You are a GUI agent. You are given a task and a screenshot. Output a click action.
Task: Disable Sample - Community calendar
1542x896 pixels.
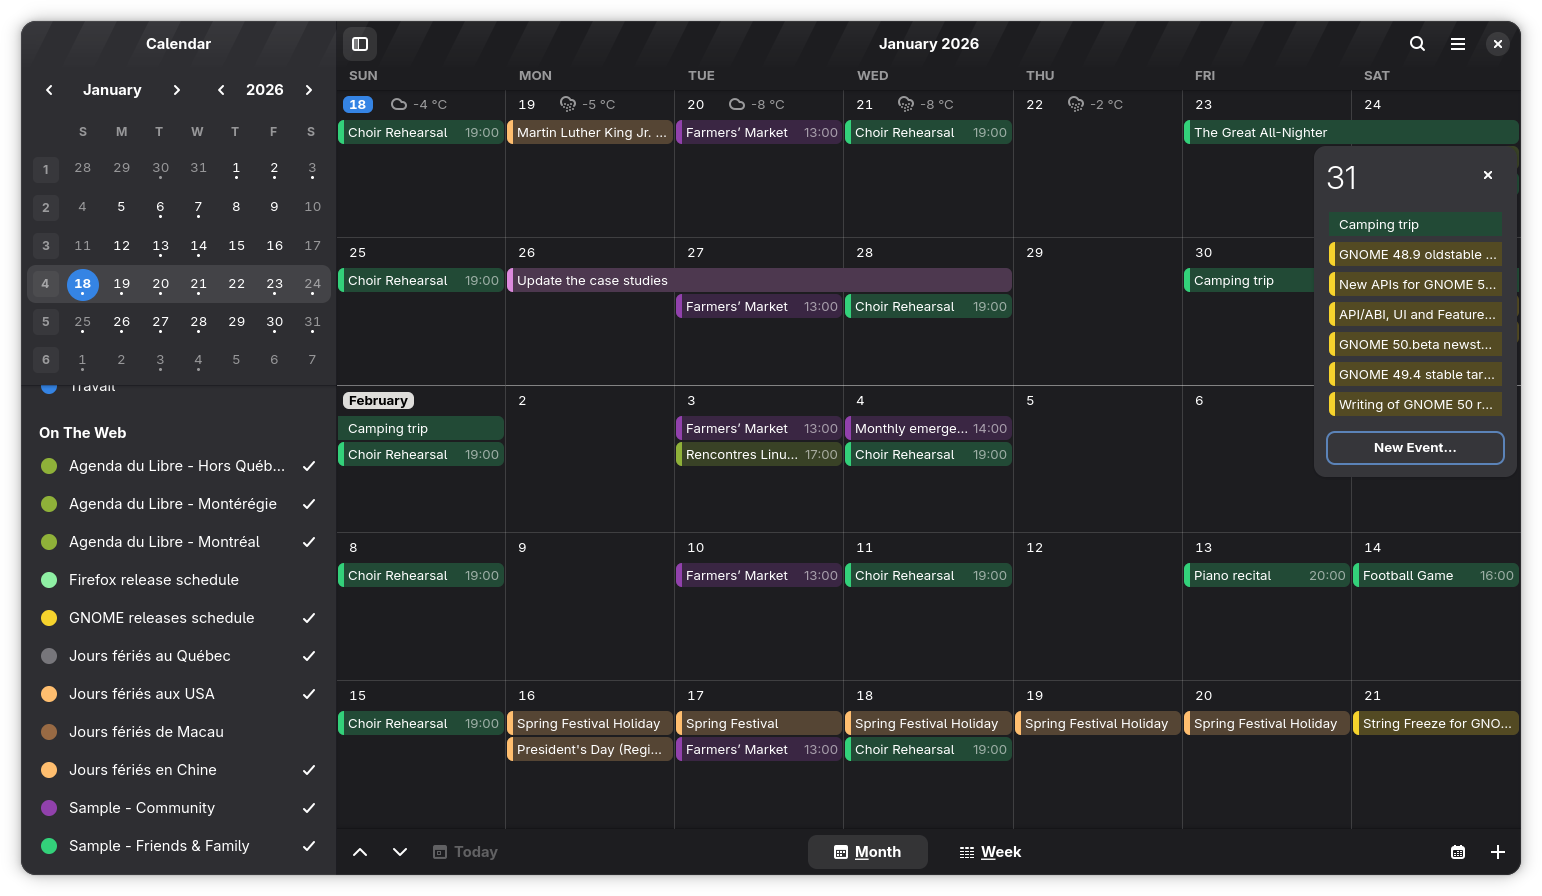tap(309, 808)
